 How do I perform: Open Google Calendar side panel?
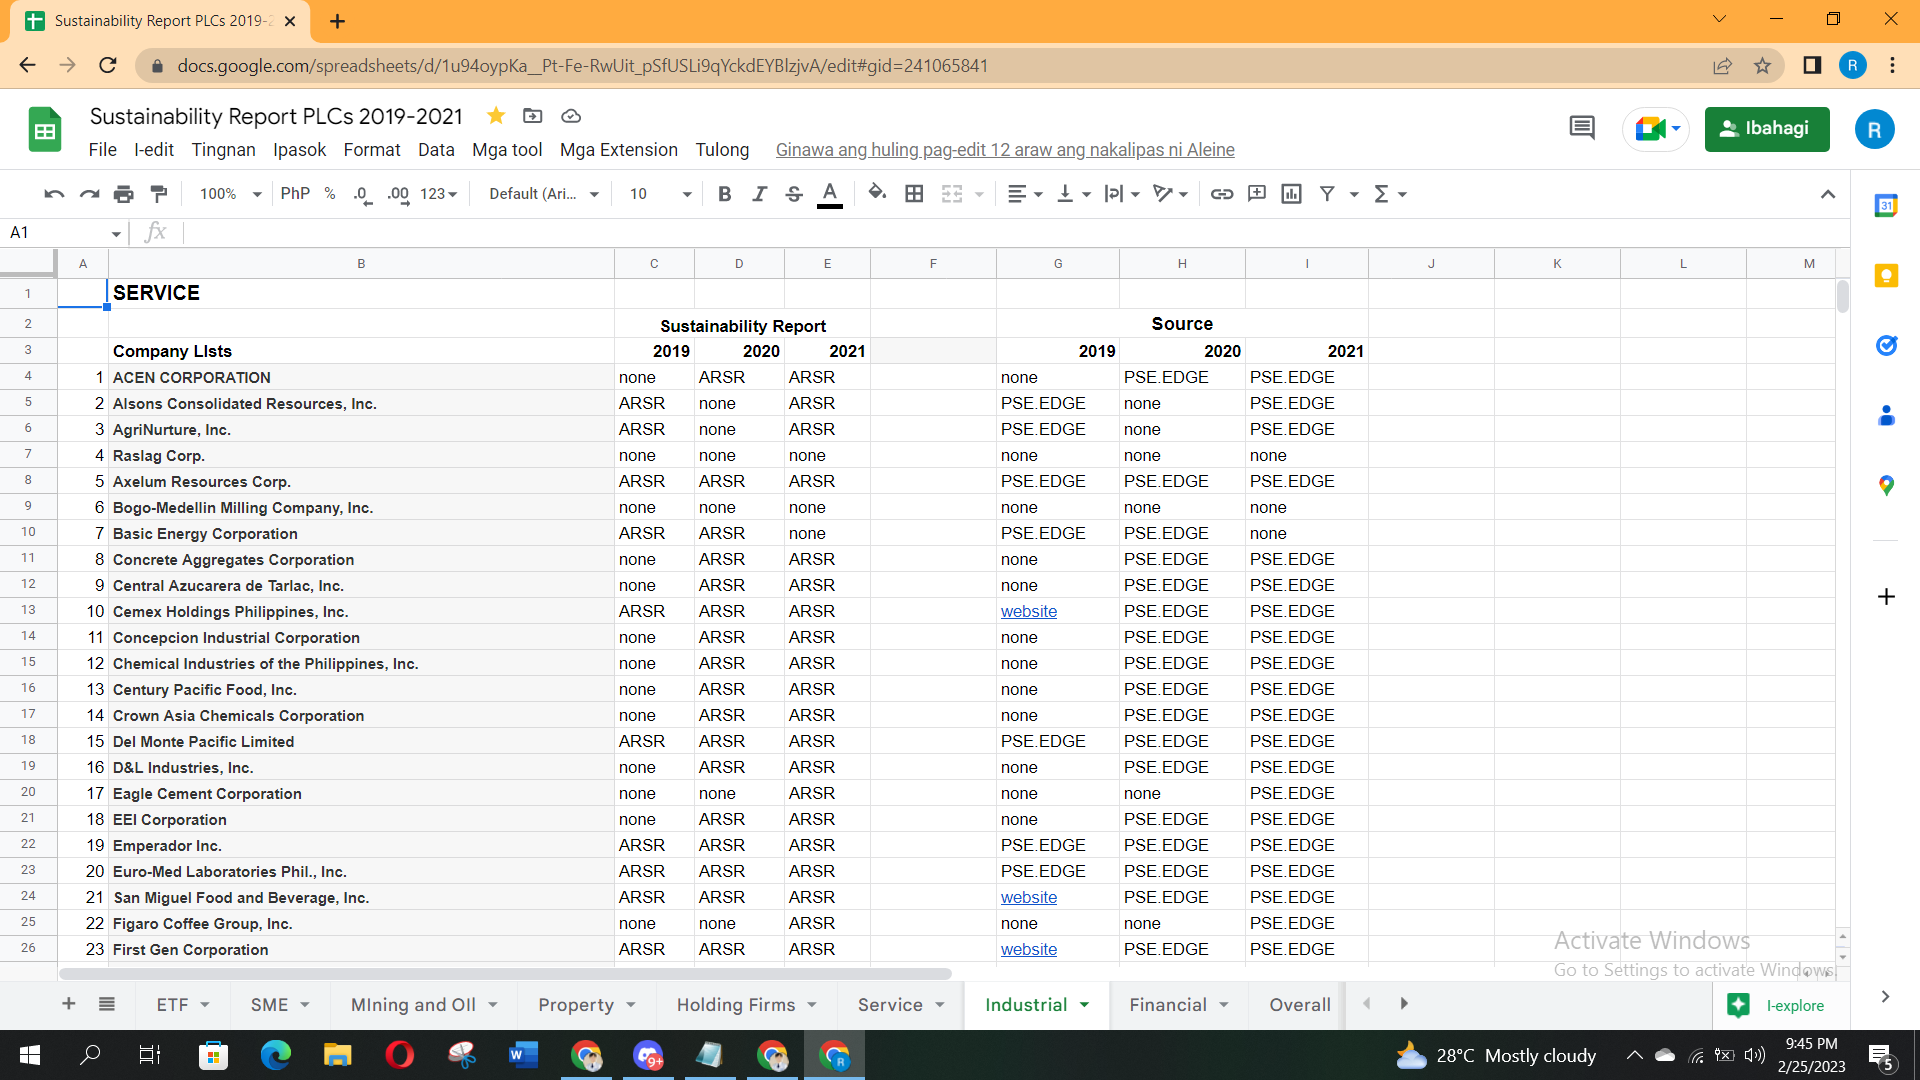tap(1886, 207)
